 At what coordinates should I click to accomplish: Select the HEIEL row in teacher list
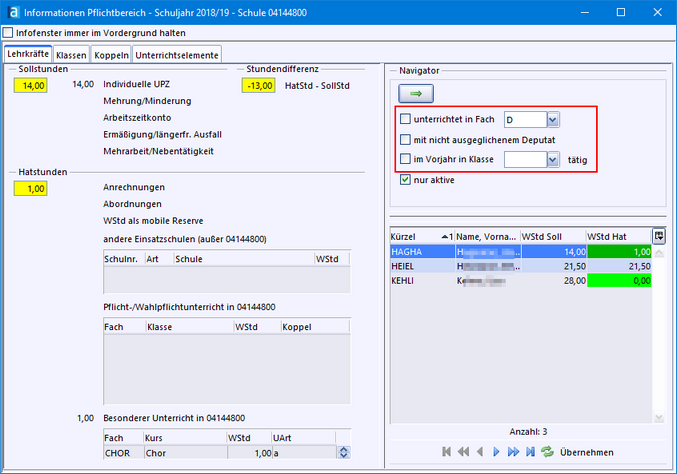[420, 267]
